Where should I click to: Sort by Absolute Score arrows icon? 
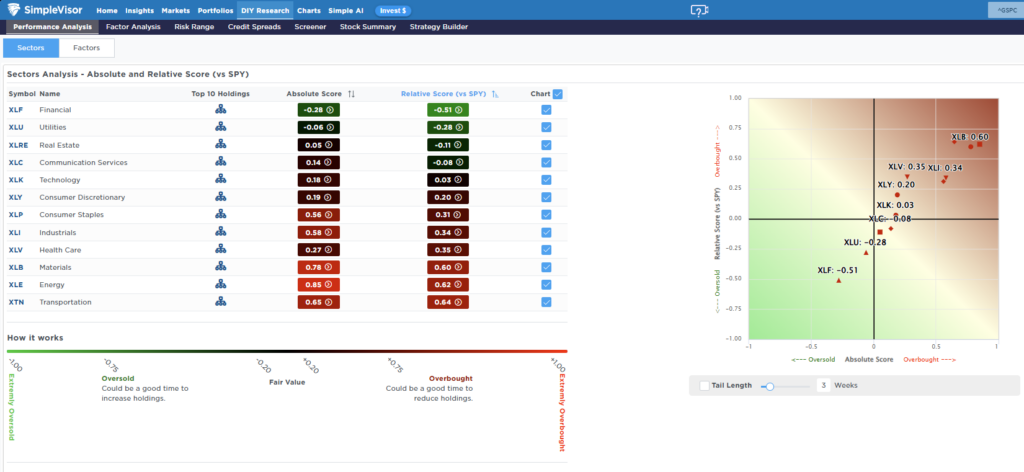351,94
